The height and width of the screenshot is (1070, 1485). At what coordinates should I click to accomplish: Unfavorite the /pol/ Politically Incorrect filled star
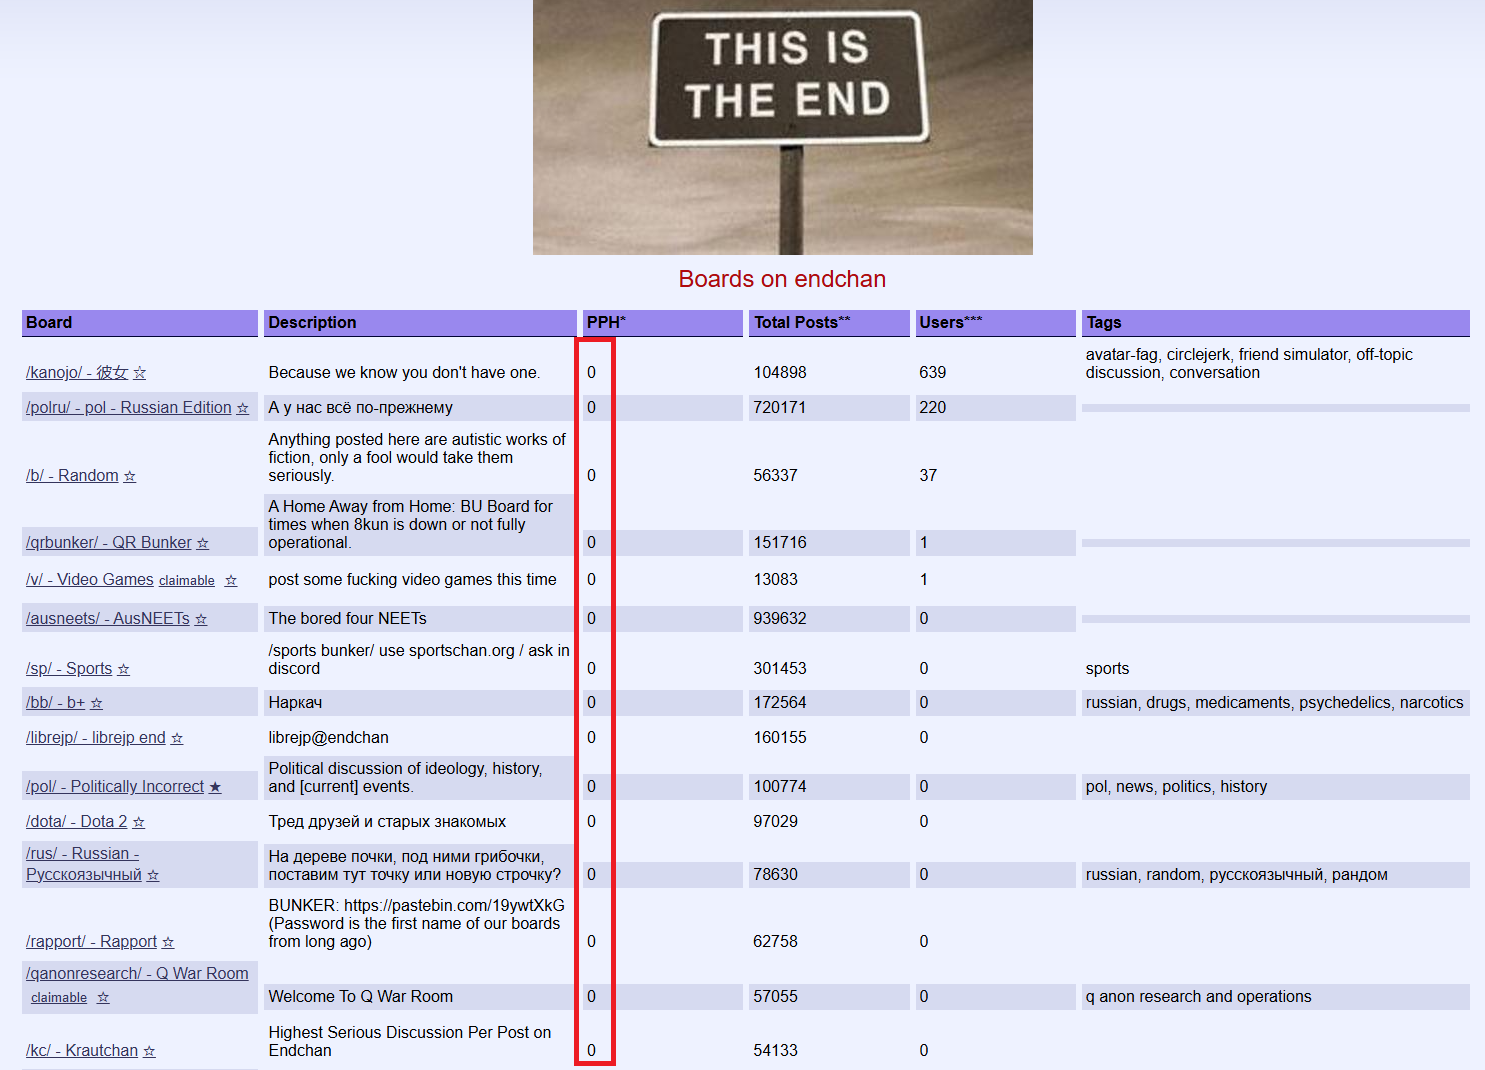(215, 787)
